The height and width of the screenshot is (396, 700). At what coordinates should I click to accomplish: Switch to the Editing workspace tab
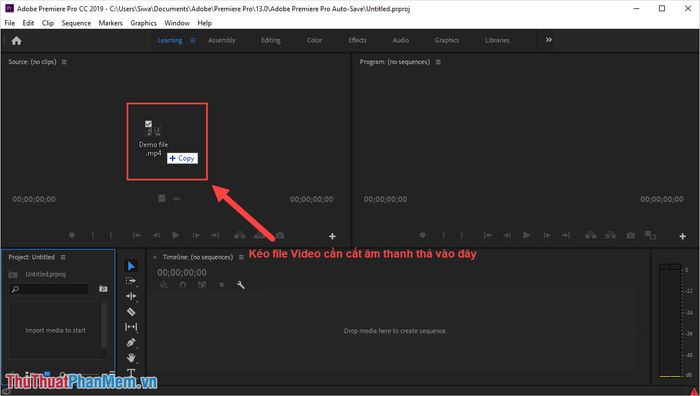coord(271,40)
